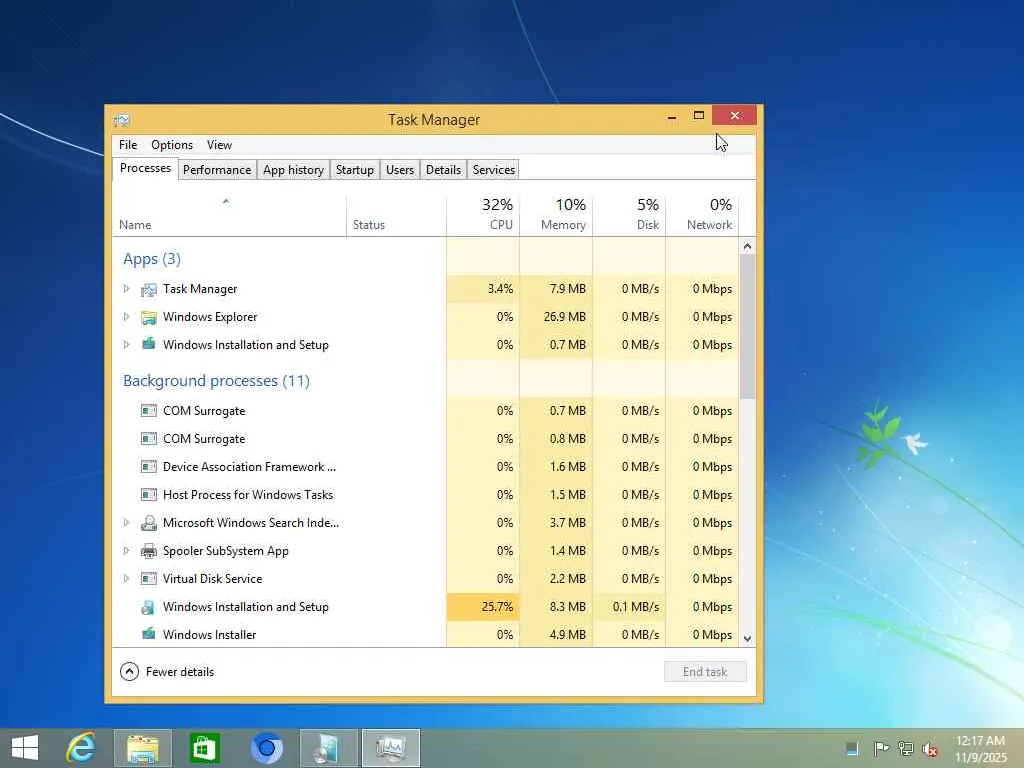Launch Internet Explorer from the taskbar
1024x768 pixels.
click(x=81, y=748)
